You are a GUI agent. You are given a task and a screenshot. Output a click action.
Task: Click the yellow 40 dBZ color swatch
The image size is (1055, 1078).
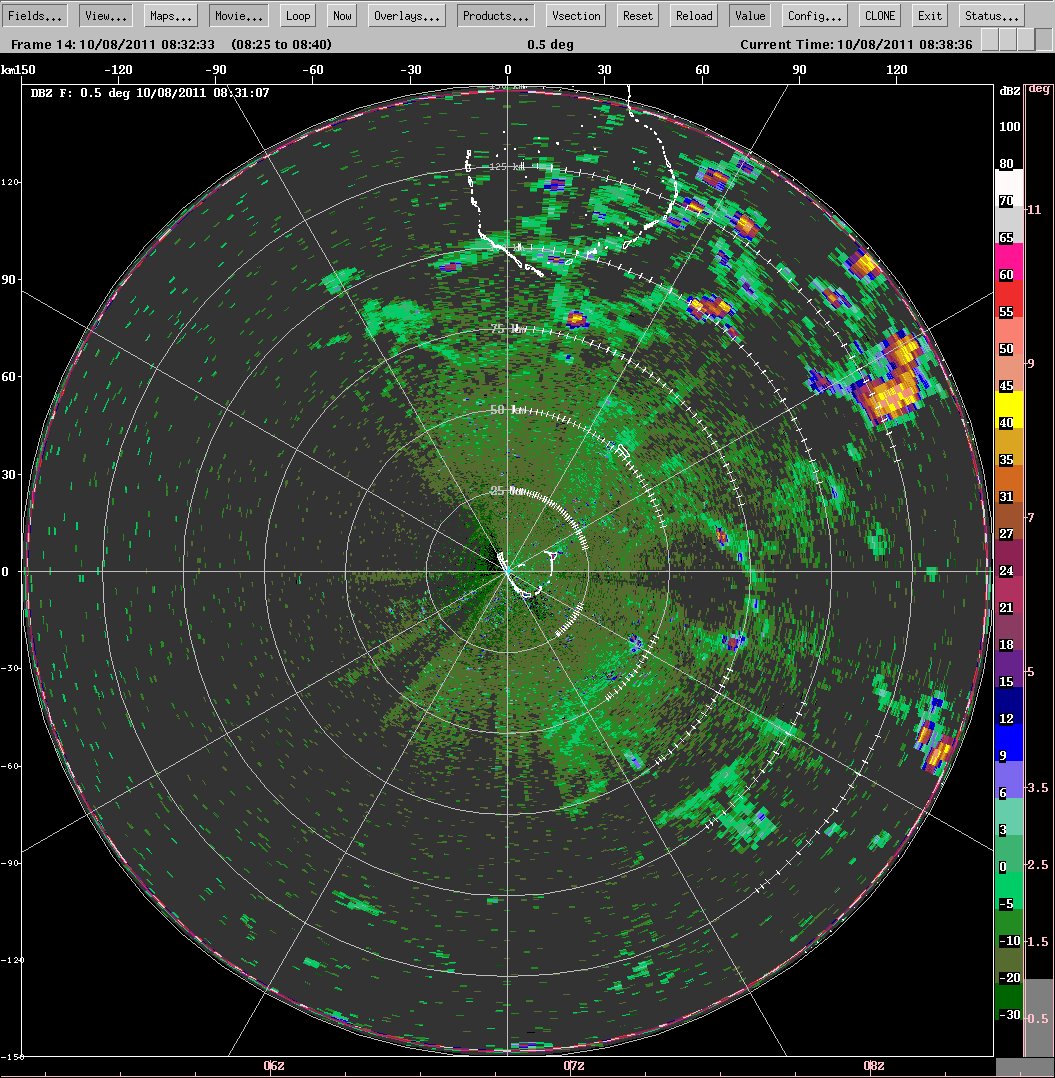click(1009, 410)
